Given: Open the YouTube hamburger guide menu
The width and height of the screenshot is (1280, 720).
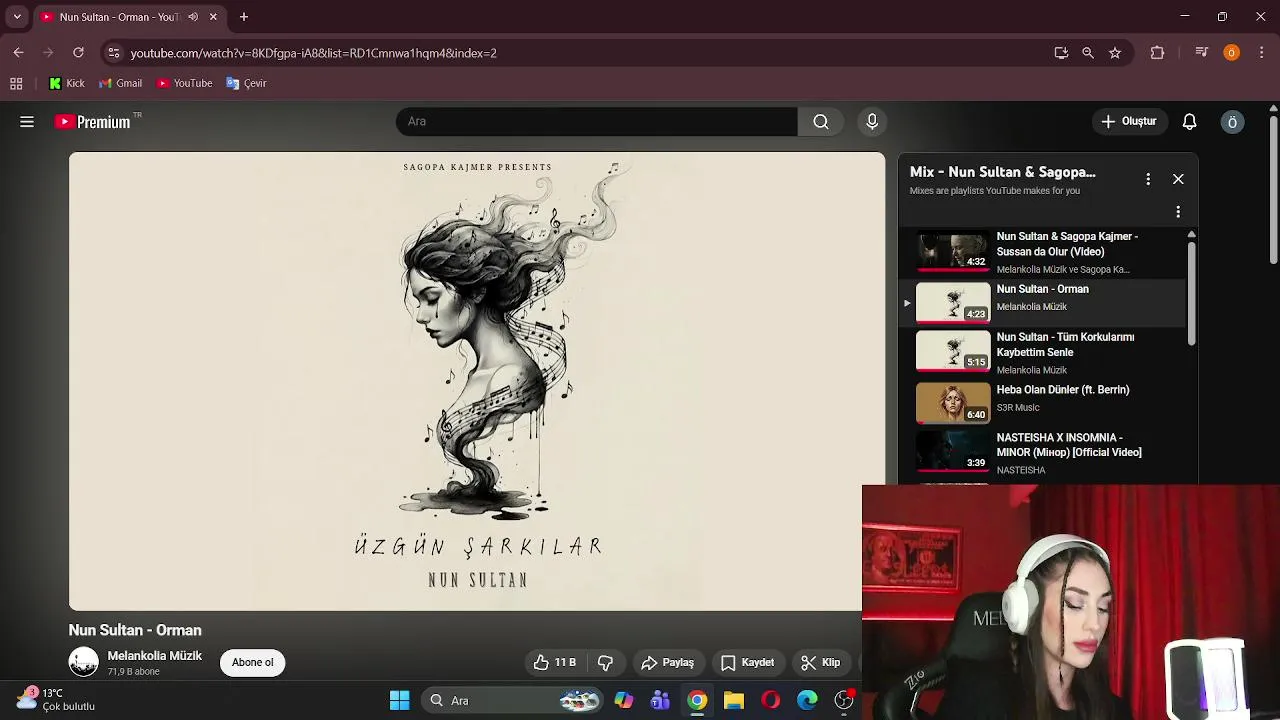Looking at the screenshot, I should 27,122.
